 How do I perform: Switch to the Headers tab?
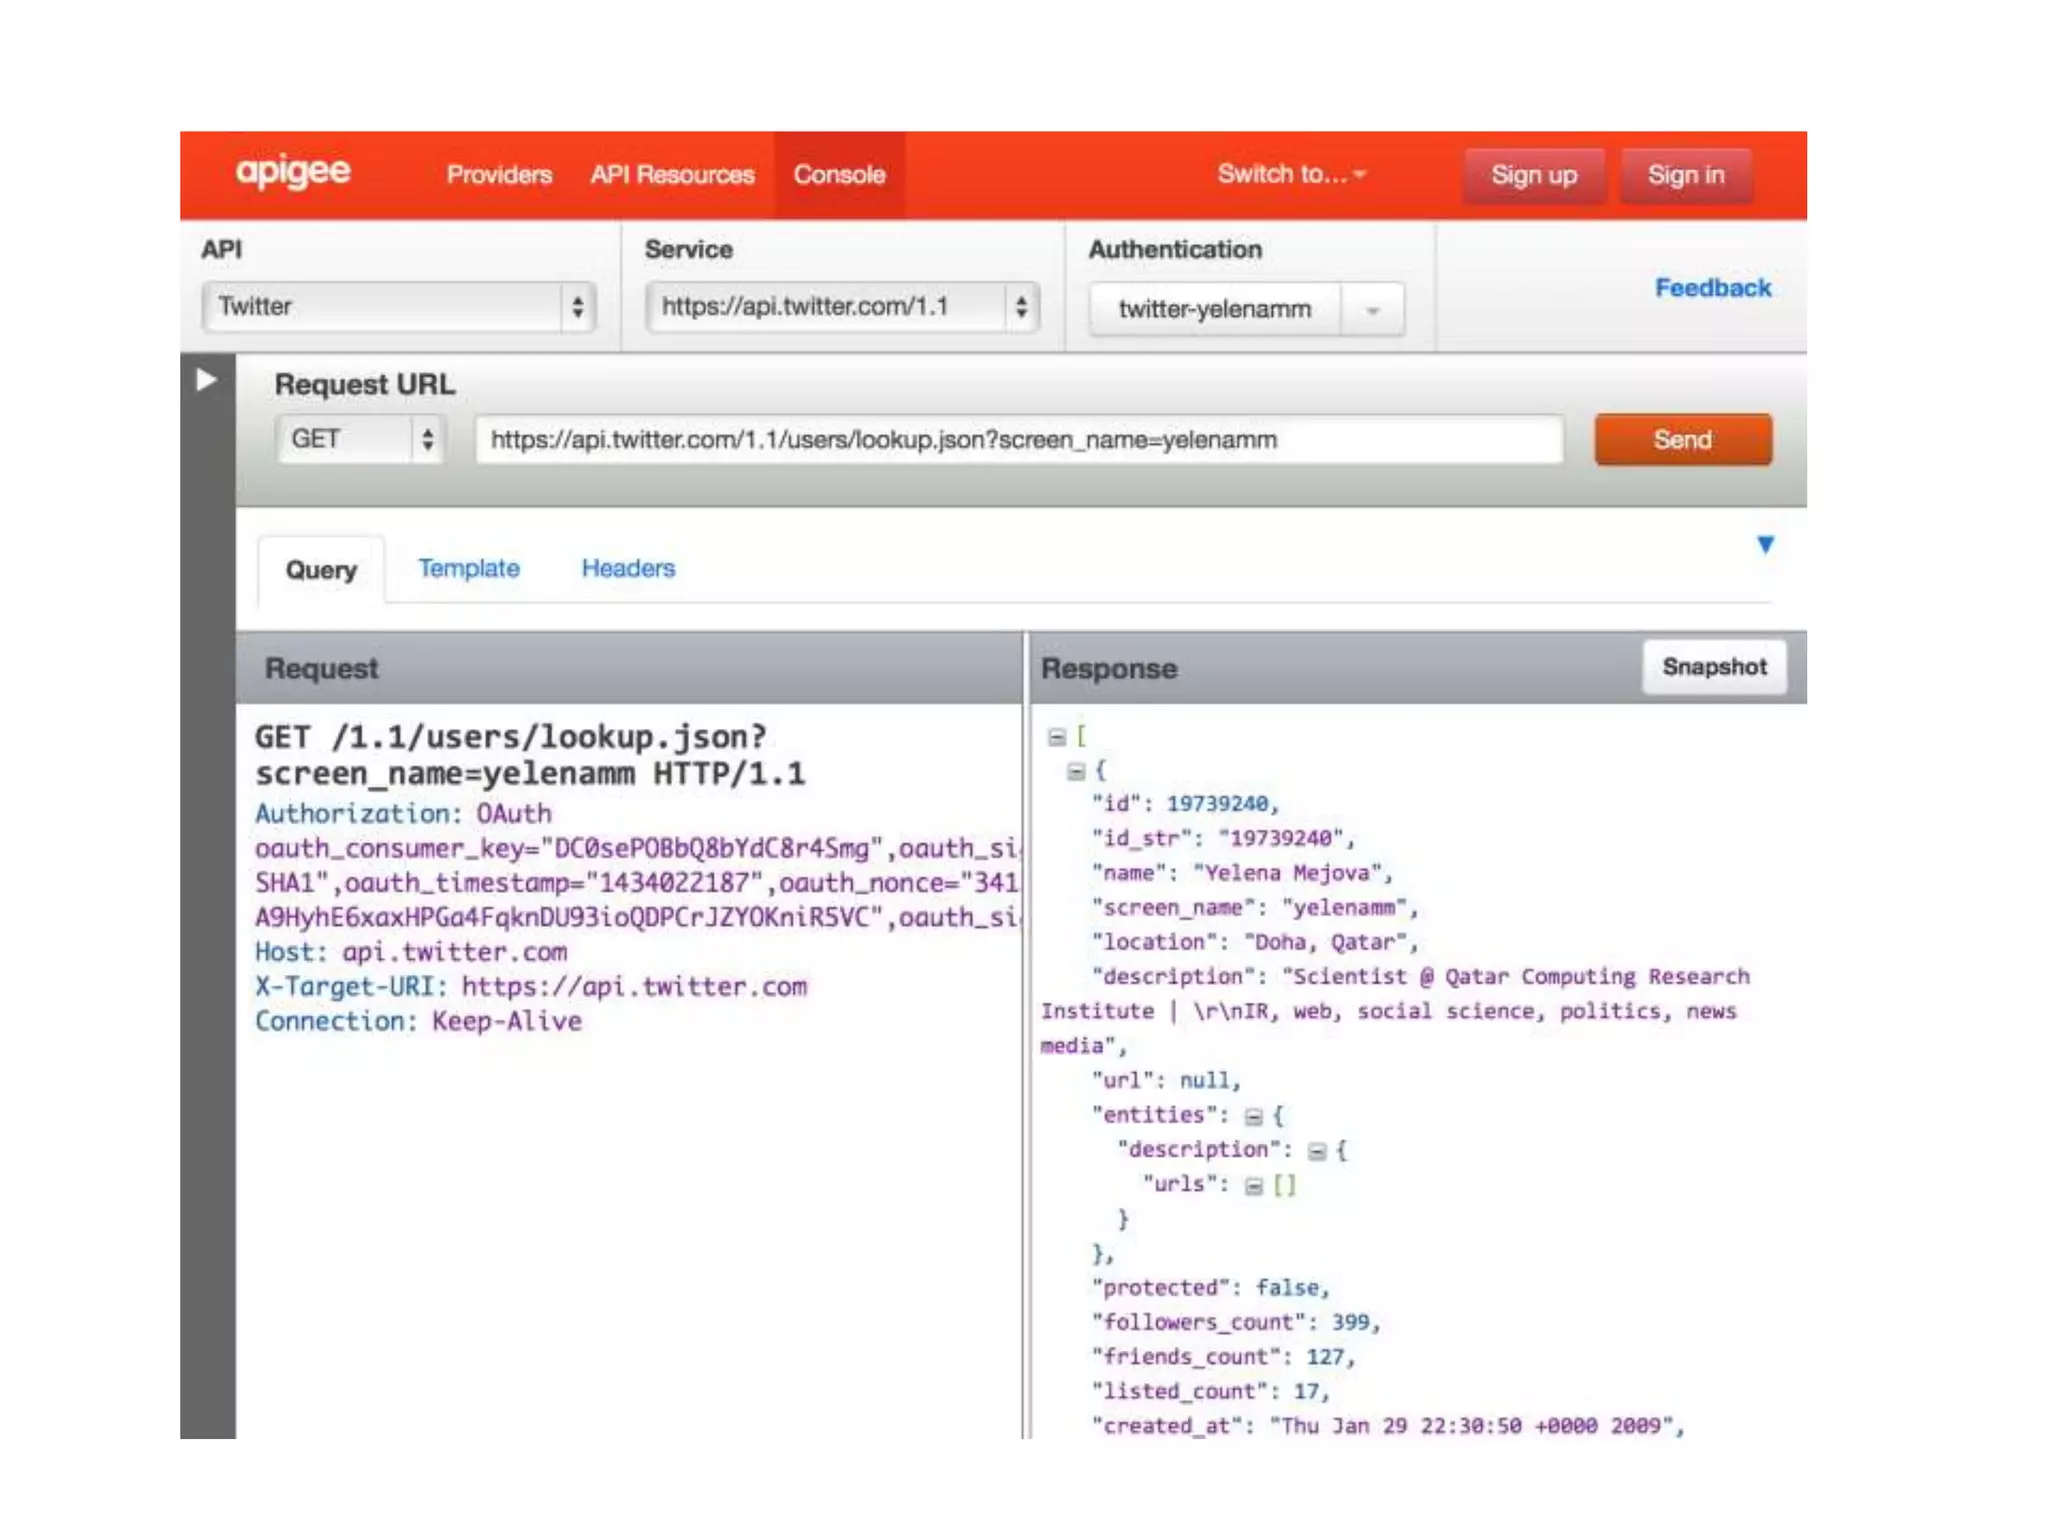pos(628,569)
